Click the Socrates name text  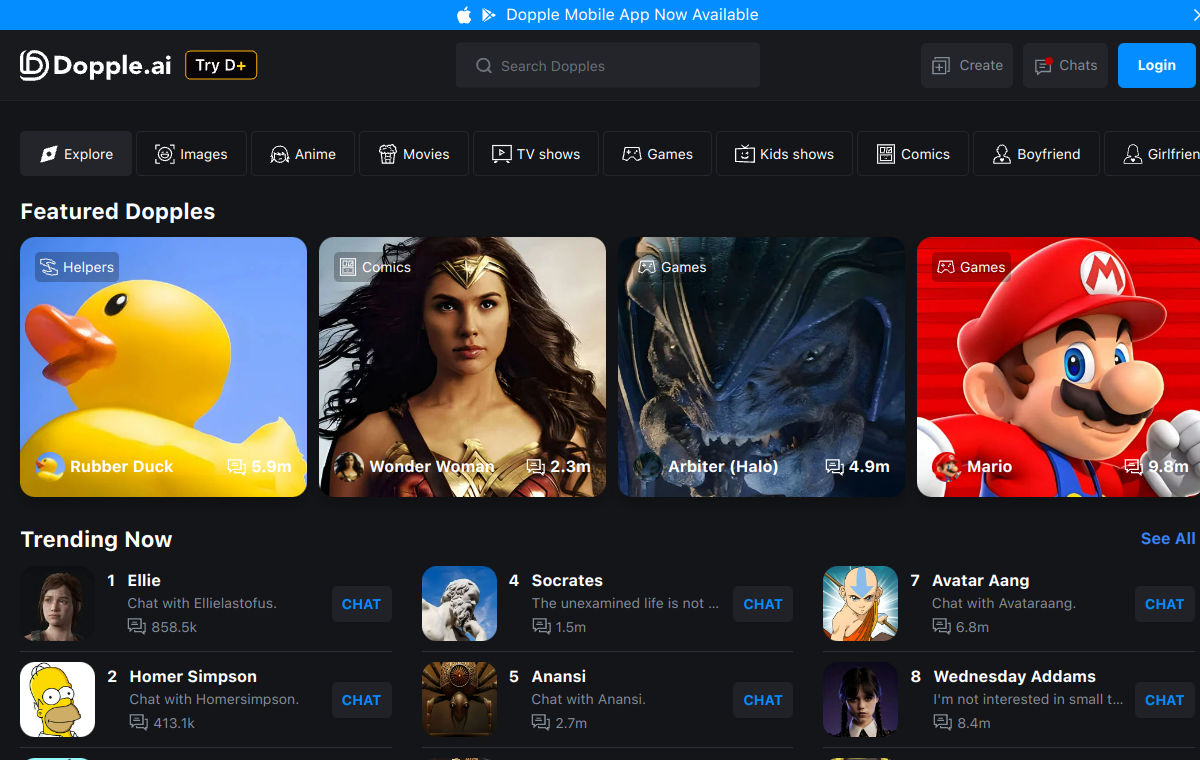tap(567, 581)
